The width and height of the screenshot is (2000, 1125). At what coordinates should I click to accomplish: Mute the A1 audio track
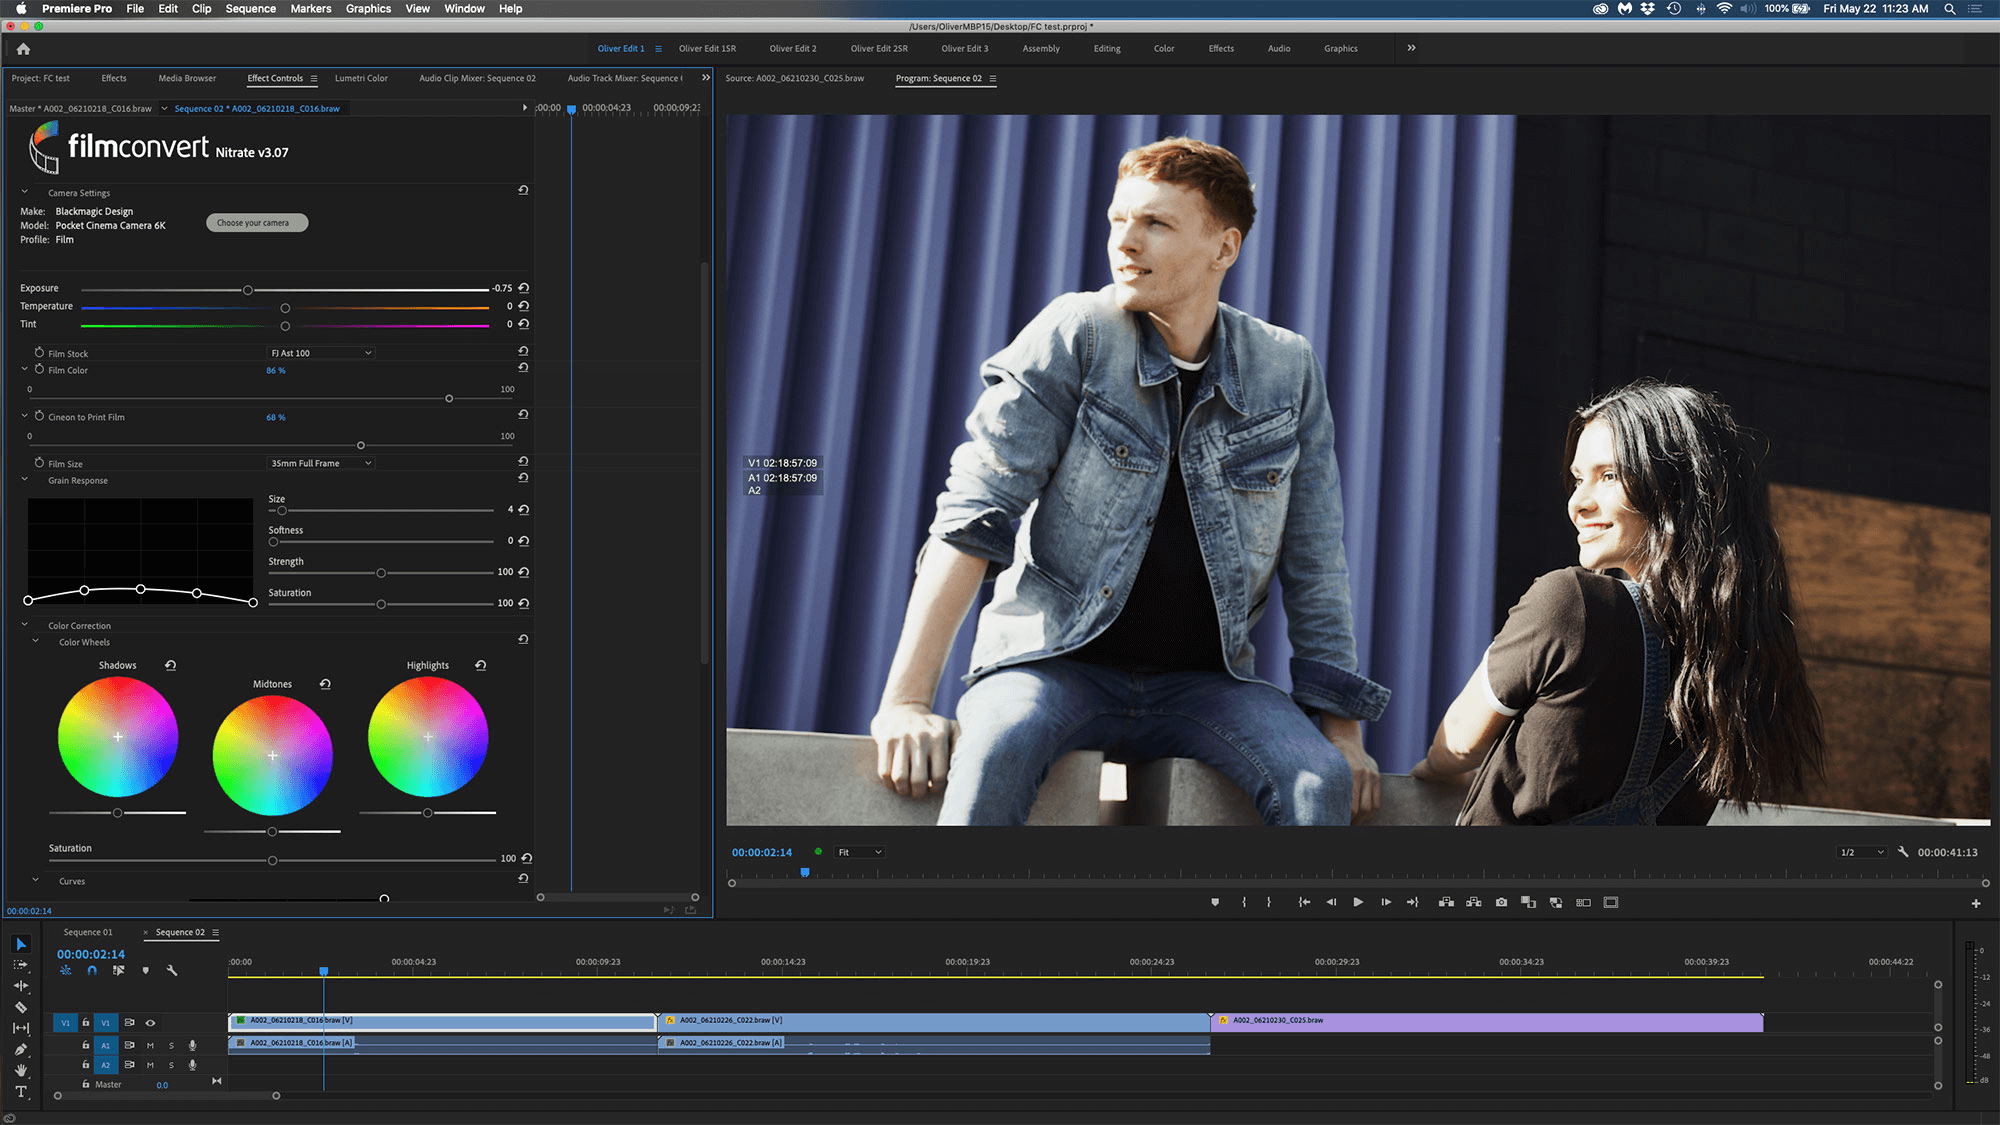pyautogui.click(x=150, y=1045)
